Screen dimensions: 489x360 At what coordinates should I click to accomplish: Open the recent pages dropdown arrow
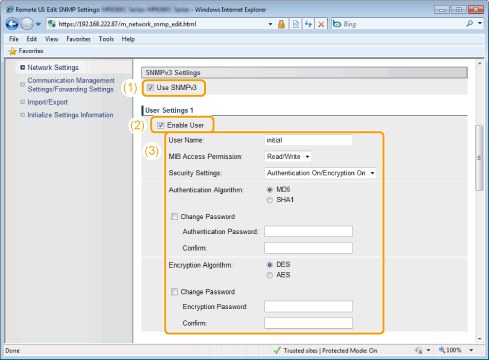38,24
